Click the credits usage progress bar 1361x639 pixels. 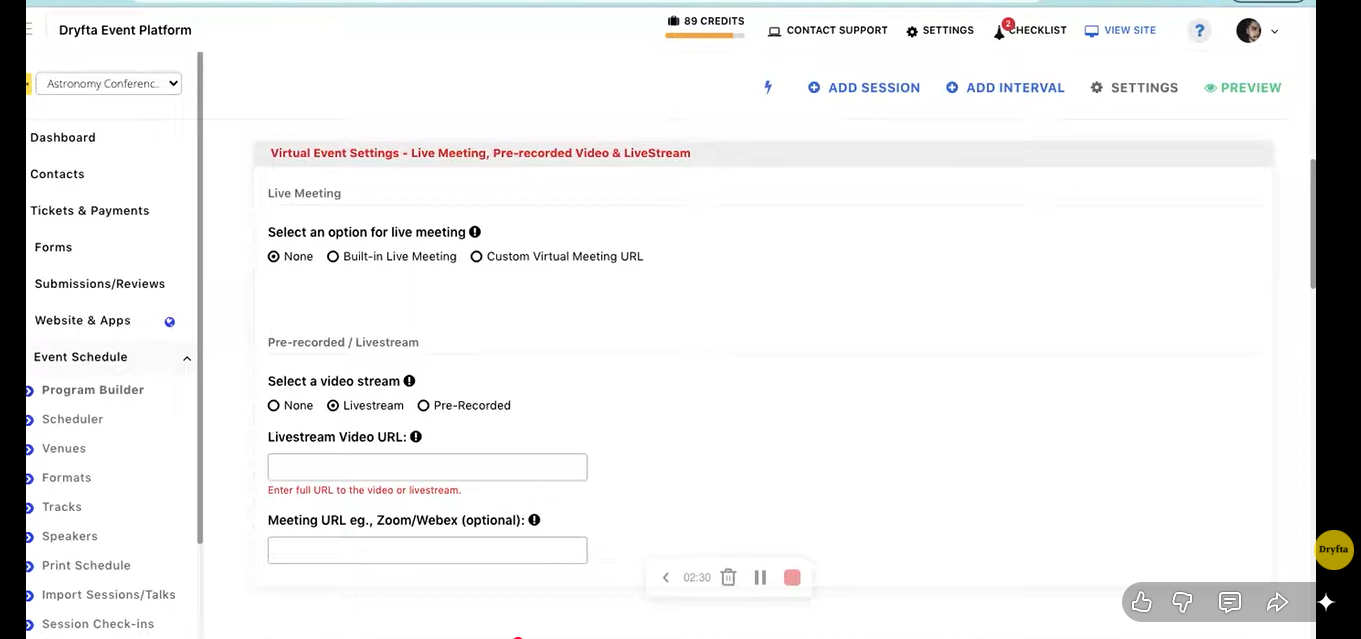click(704, 36)
